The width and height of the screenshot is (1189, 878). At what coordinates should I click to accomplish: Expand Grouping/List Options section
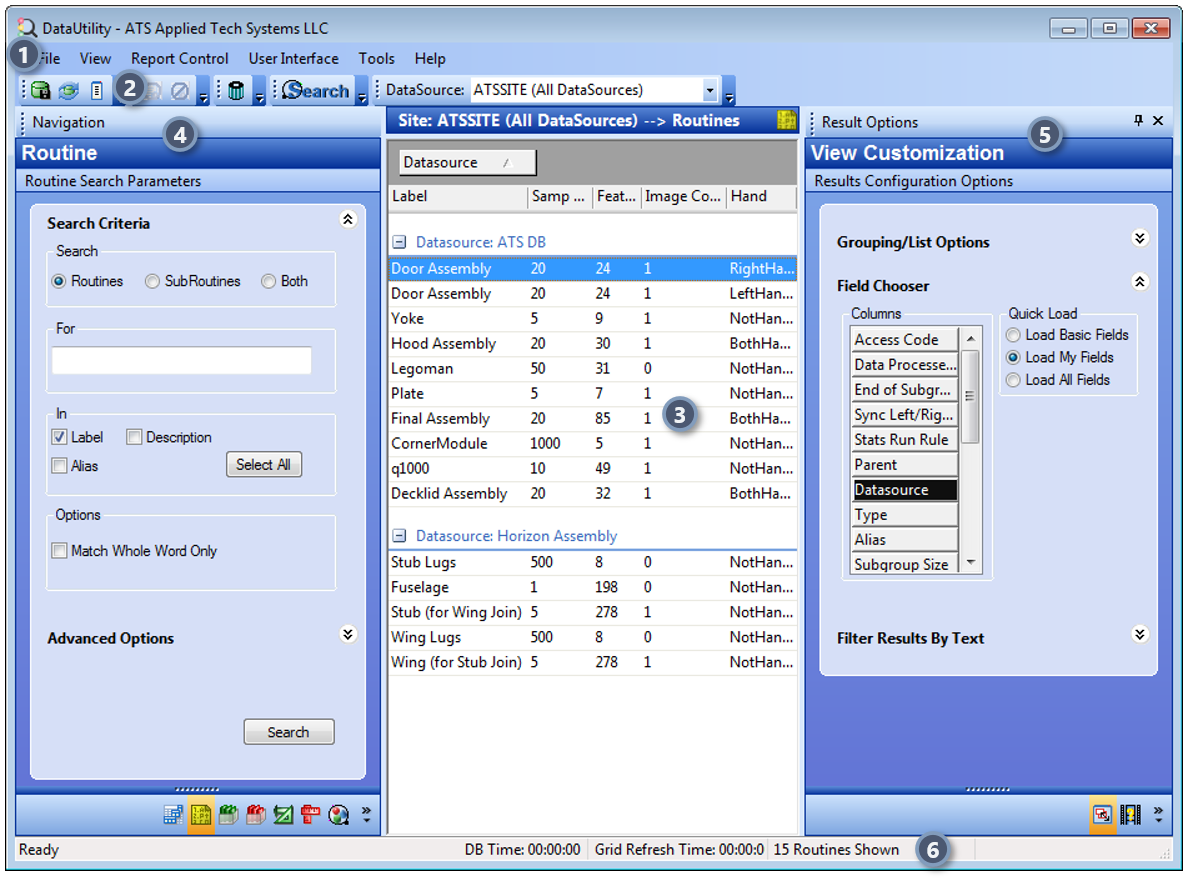coord(1139,238)
